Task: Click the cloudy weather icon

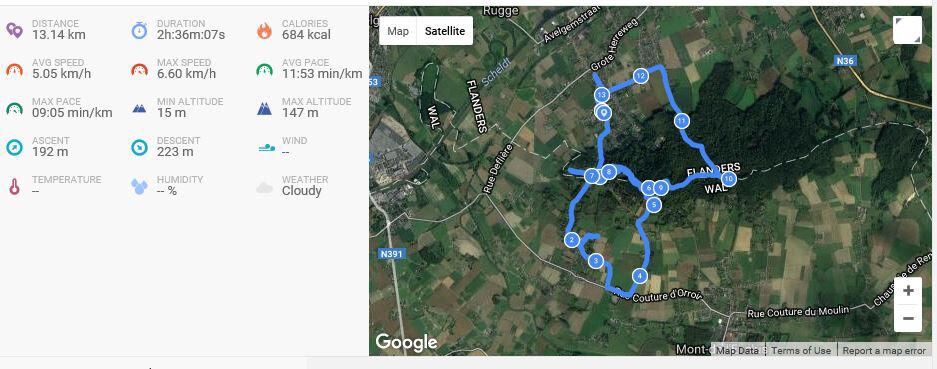Action: 264,188
